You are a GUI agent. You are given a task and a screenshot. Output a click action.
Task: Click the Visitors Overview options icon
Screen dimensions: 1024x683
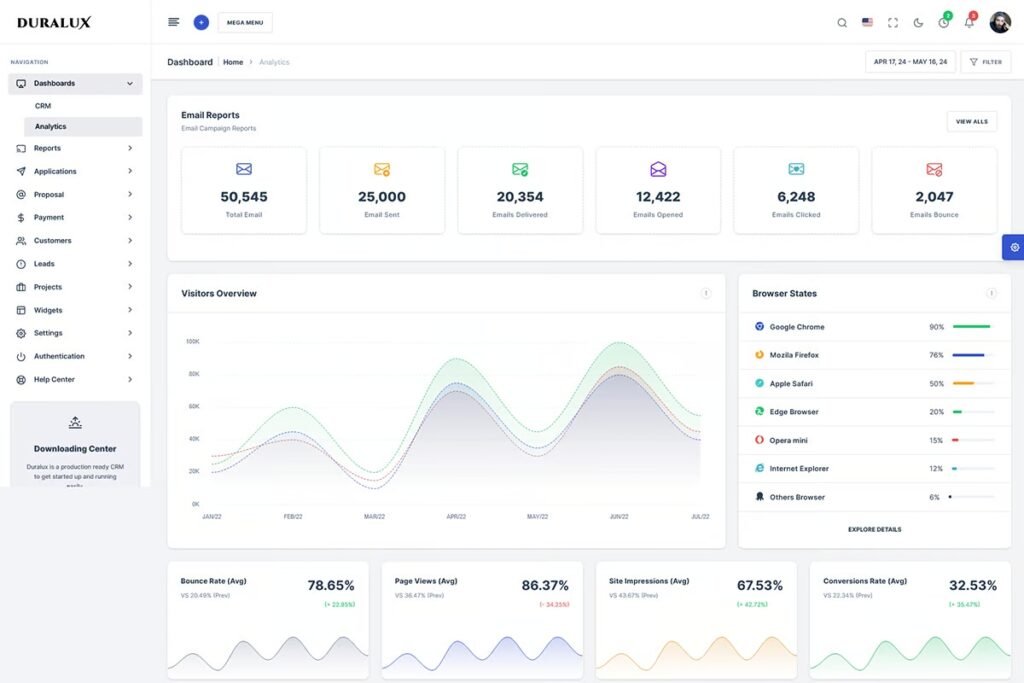tap(705, 294)
